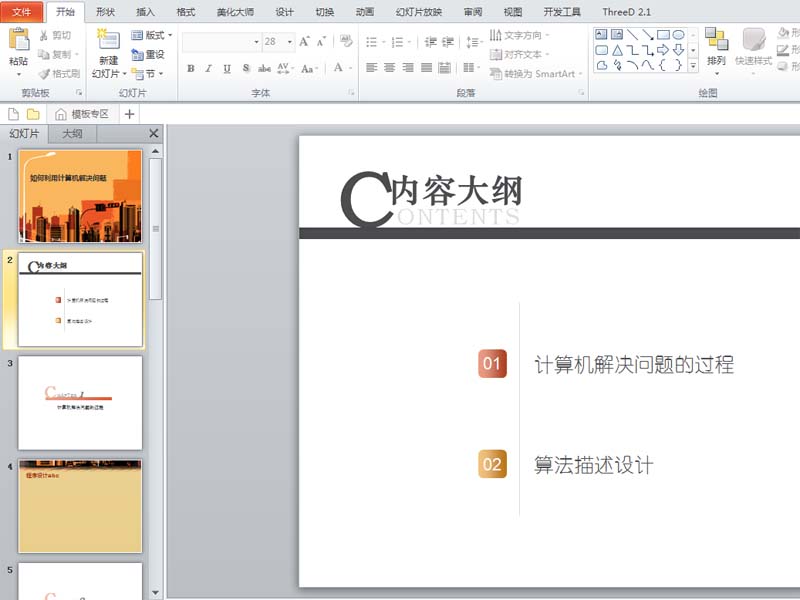Switch to the Slide Show (幻灯片放映) tab
This screenshot has height=600, width=800.
click(419, 12)
